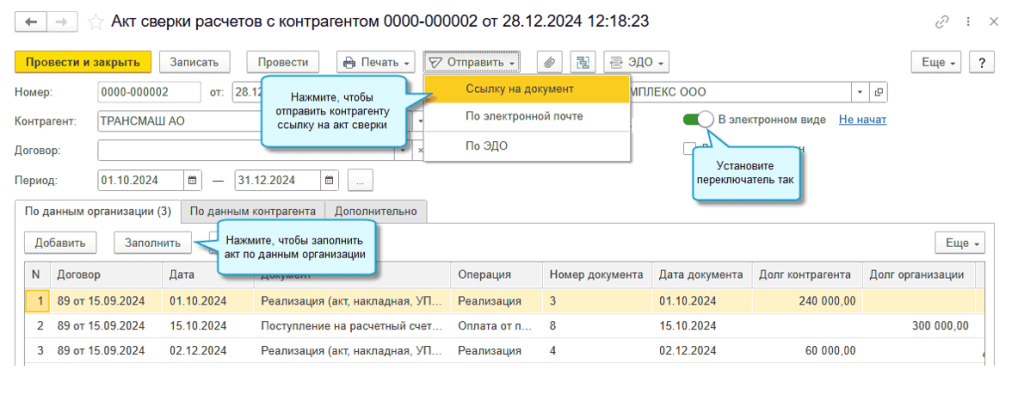Open related documents structure icon

tap(583, 63)
